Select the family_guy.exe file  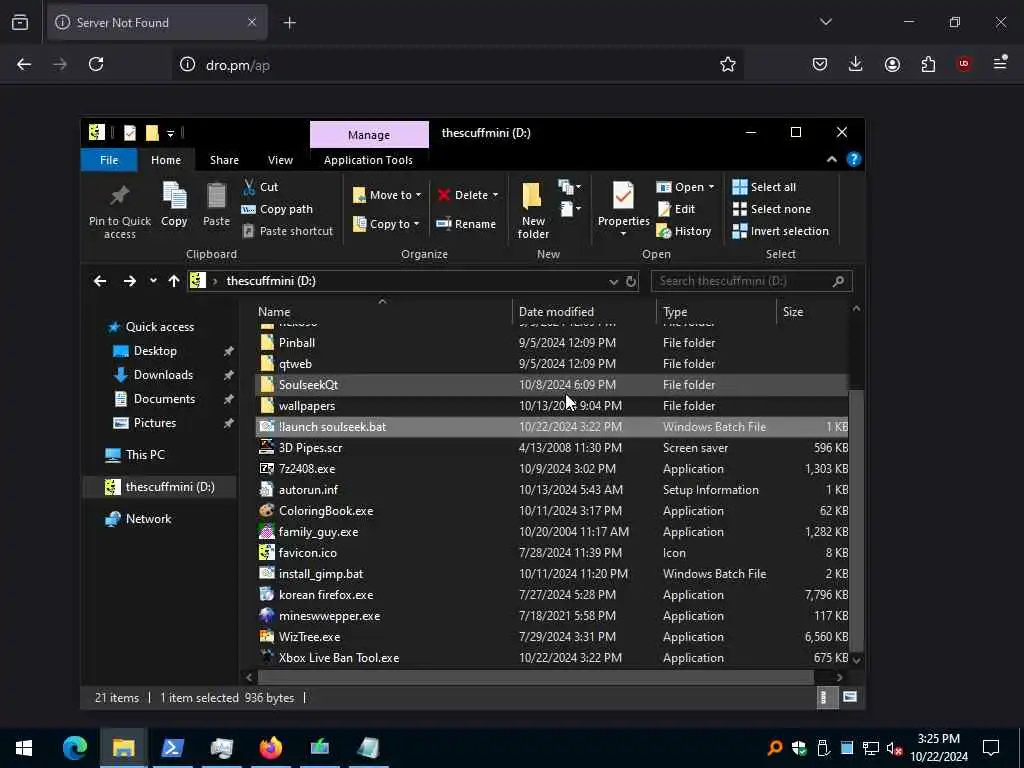coord(552,532)
